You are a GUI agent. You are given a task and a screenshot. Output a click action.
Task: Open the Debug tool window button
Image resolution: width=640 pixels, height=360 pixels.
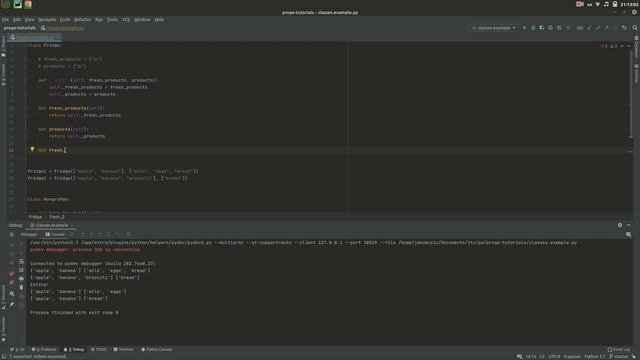(x=74, y=349)
